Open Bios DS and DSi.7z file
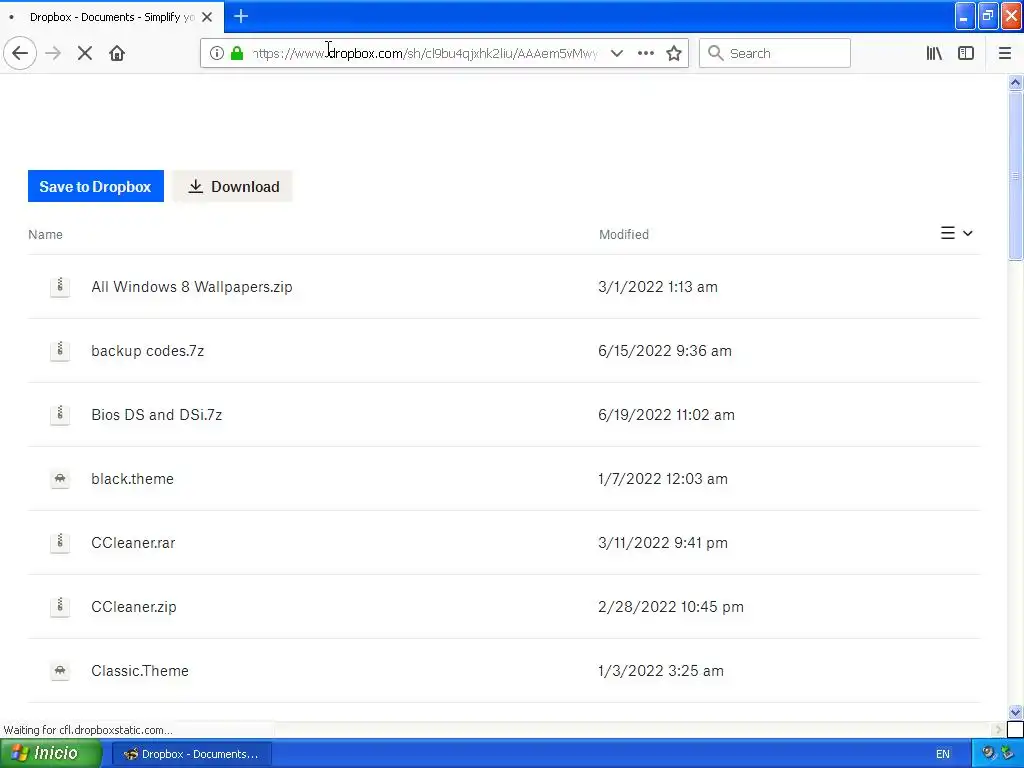Viewport: 1024px width, 768px height. (x=157, y=415)
